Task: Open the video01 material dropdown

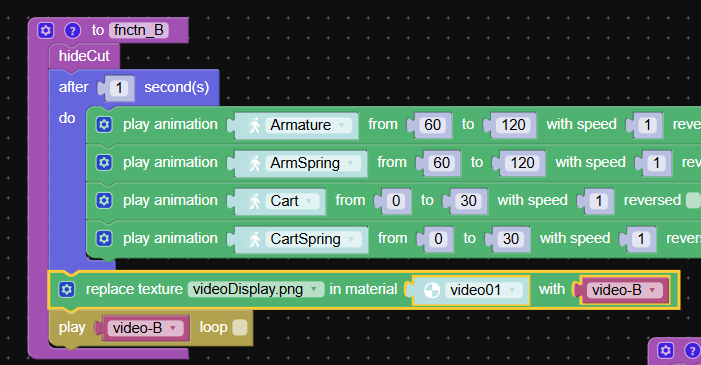Action: click(x=483, y=290)
